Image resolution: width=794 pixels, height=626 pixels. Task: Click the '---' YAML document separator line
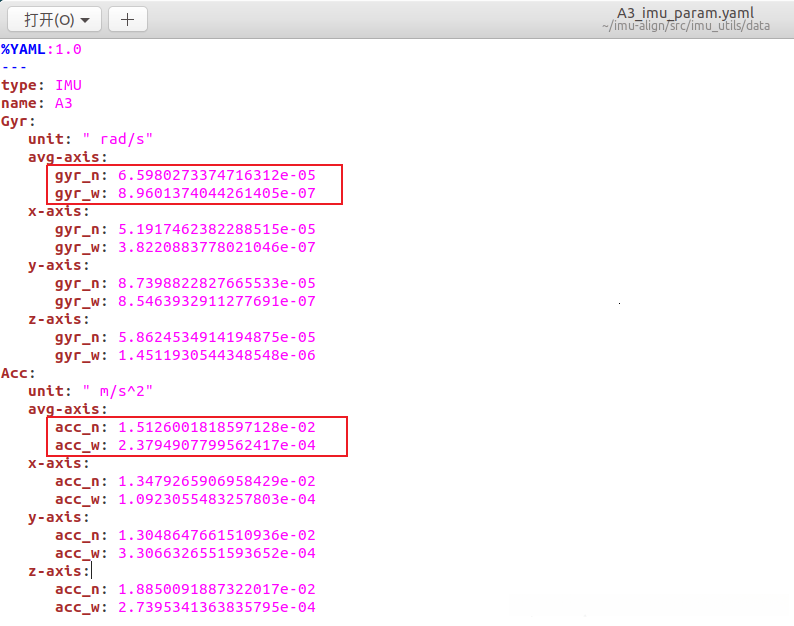click(x=14, y=67)
